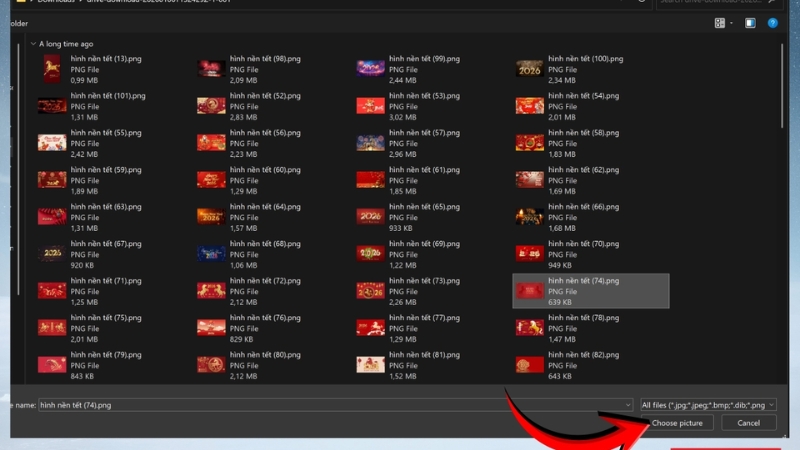Select the highlighted hình nền tết (74).png item
800x450 pixels.
point(590,290)
